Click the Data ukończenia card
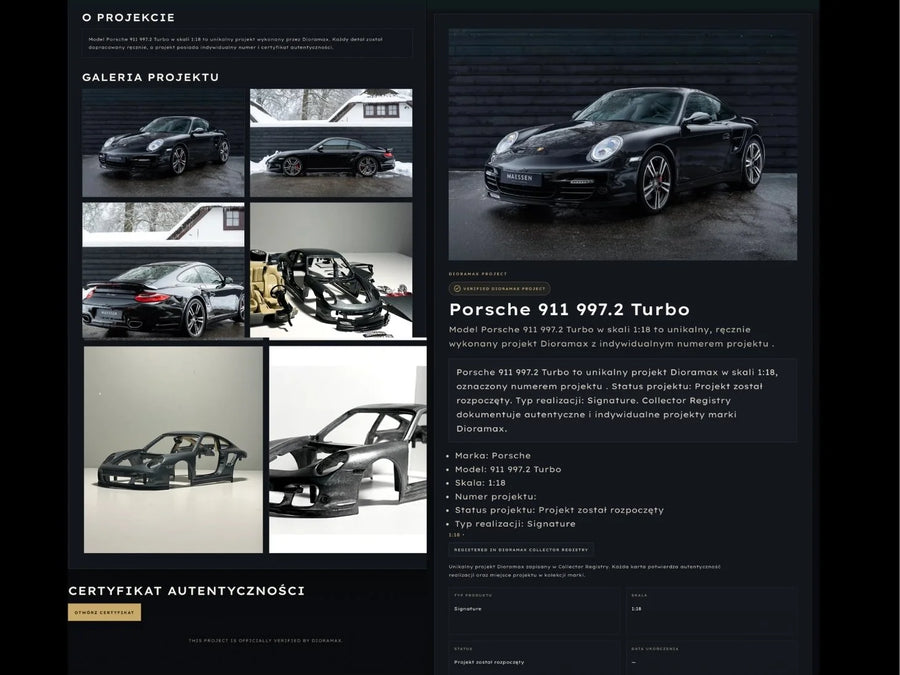 point(711,658)
